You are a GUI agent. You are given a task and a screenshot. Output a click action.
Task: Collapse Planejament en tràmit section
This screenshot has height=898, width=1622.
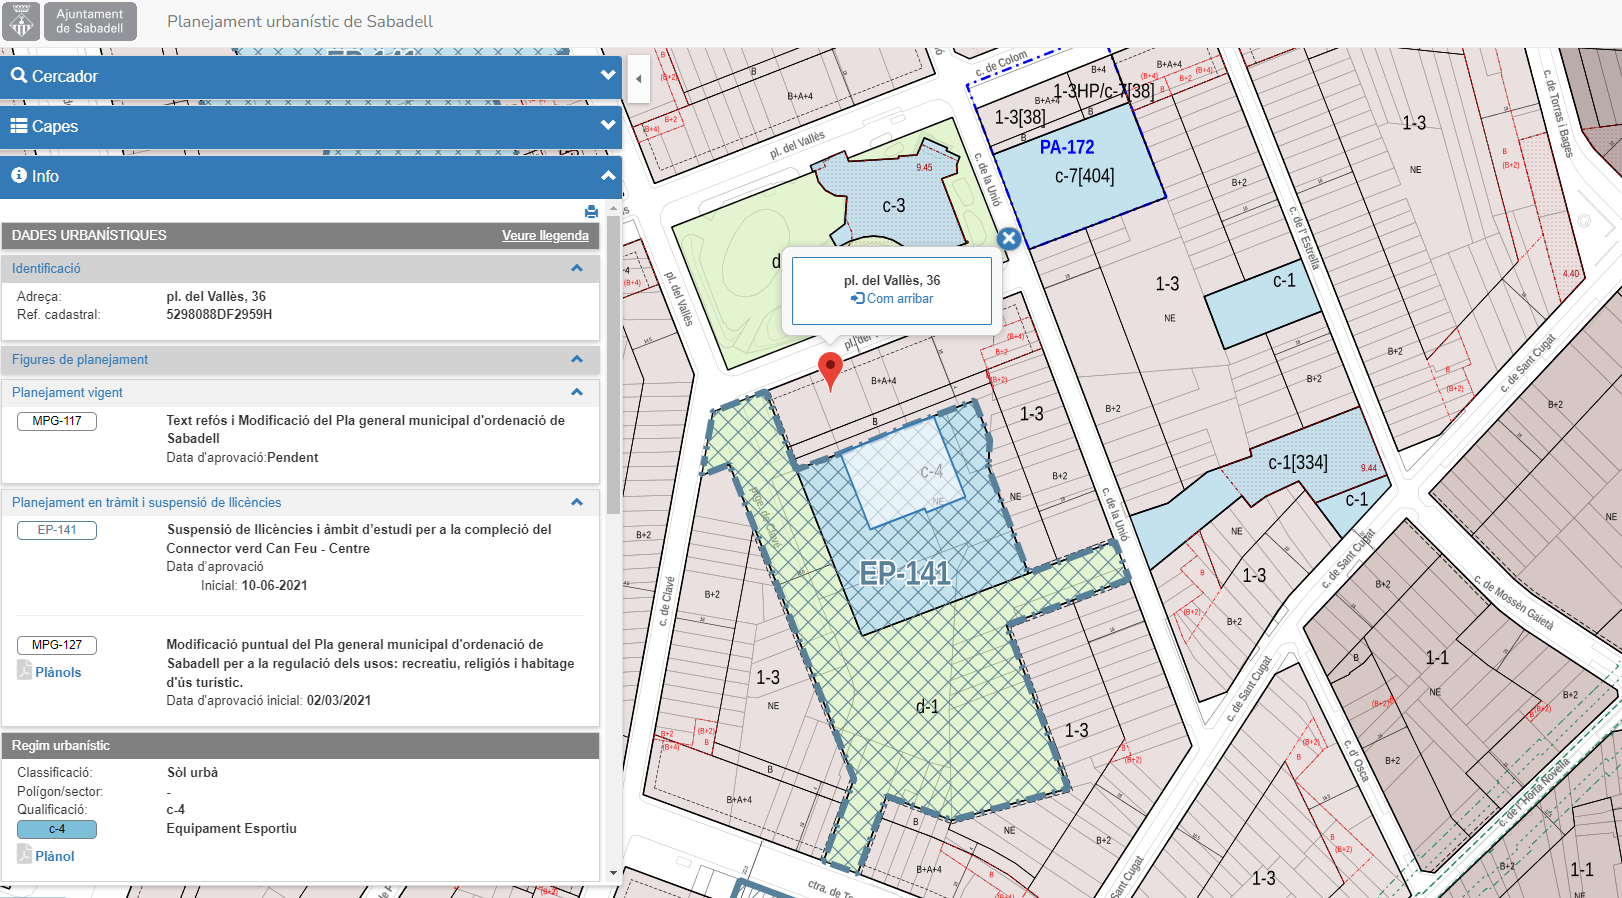(x=577, y=502)
